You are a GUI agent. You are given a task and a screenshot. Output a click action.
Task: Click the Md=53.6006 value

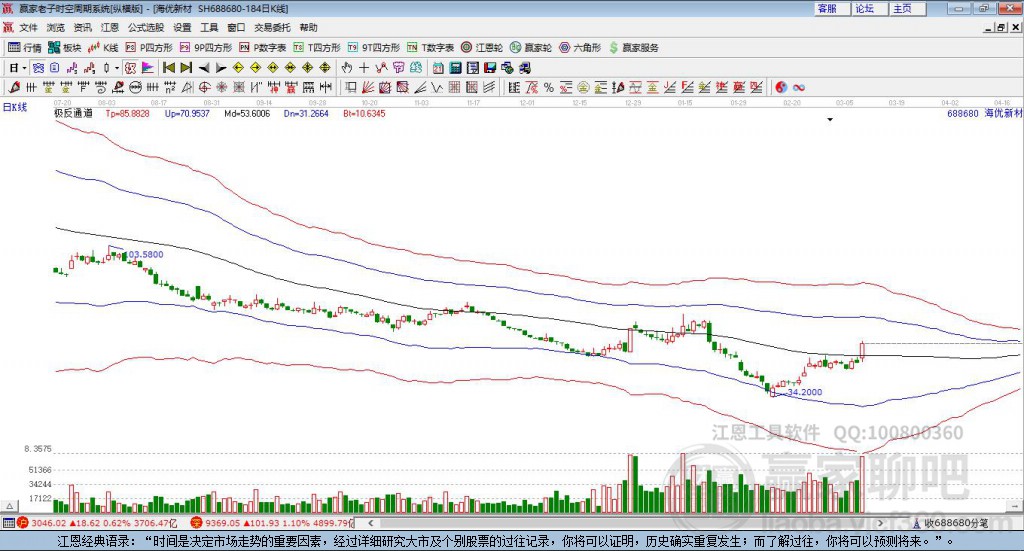click(x=247, y=113)
